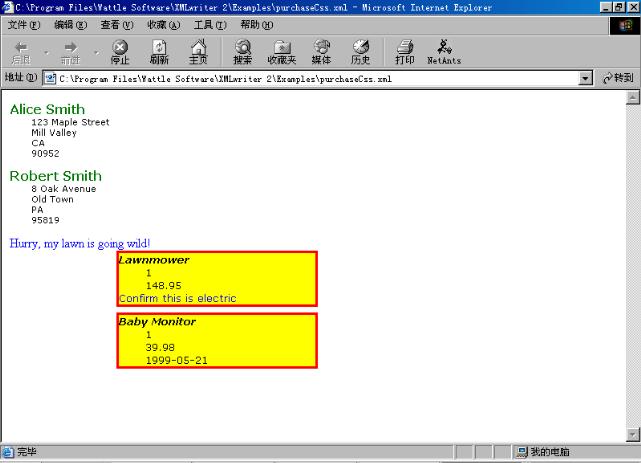
Task: Click the text 'Mill Valley'
Action: coord(54,133)
